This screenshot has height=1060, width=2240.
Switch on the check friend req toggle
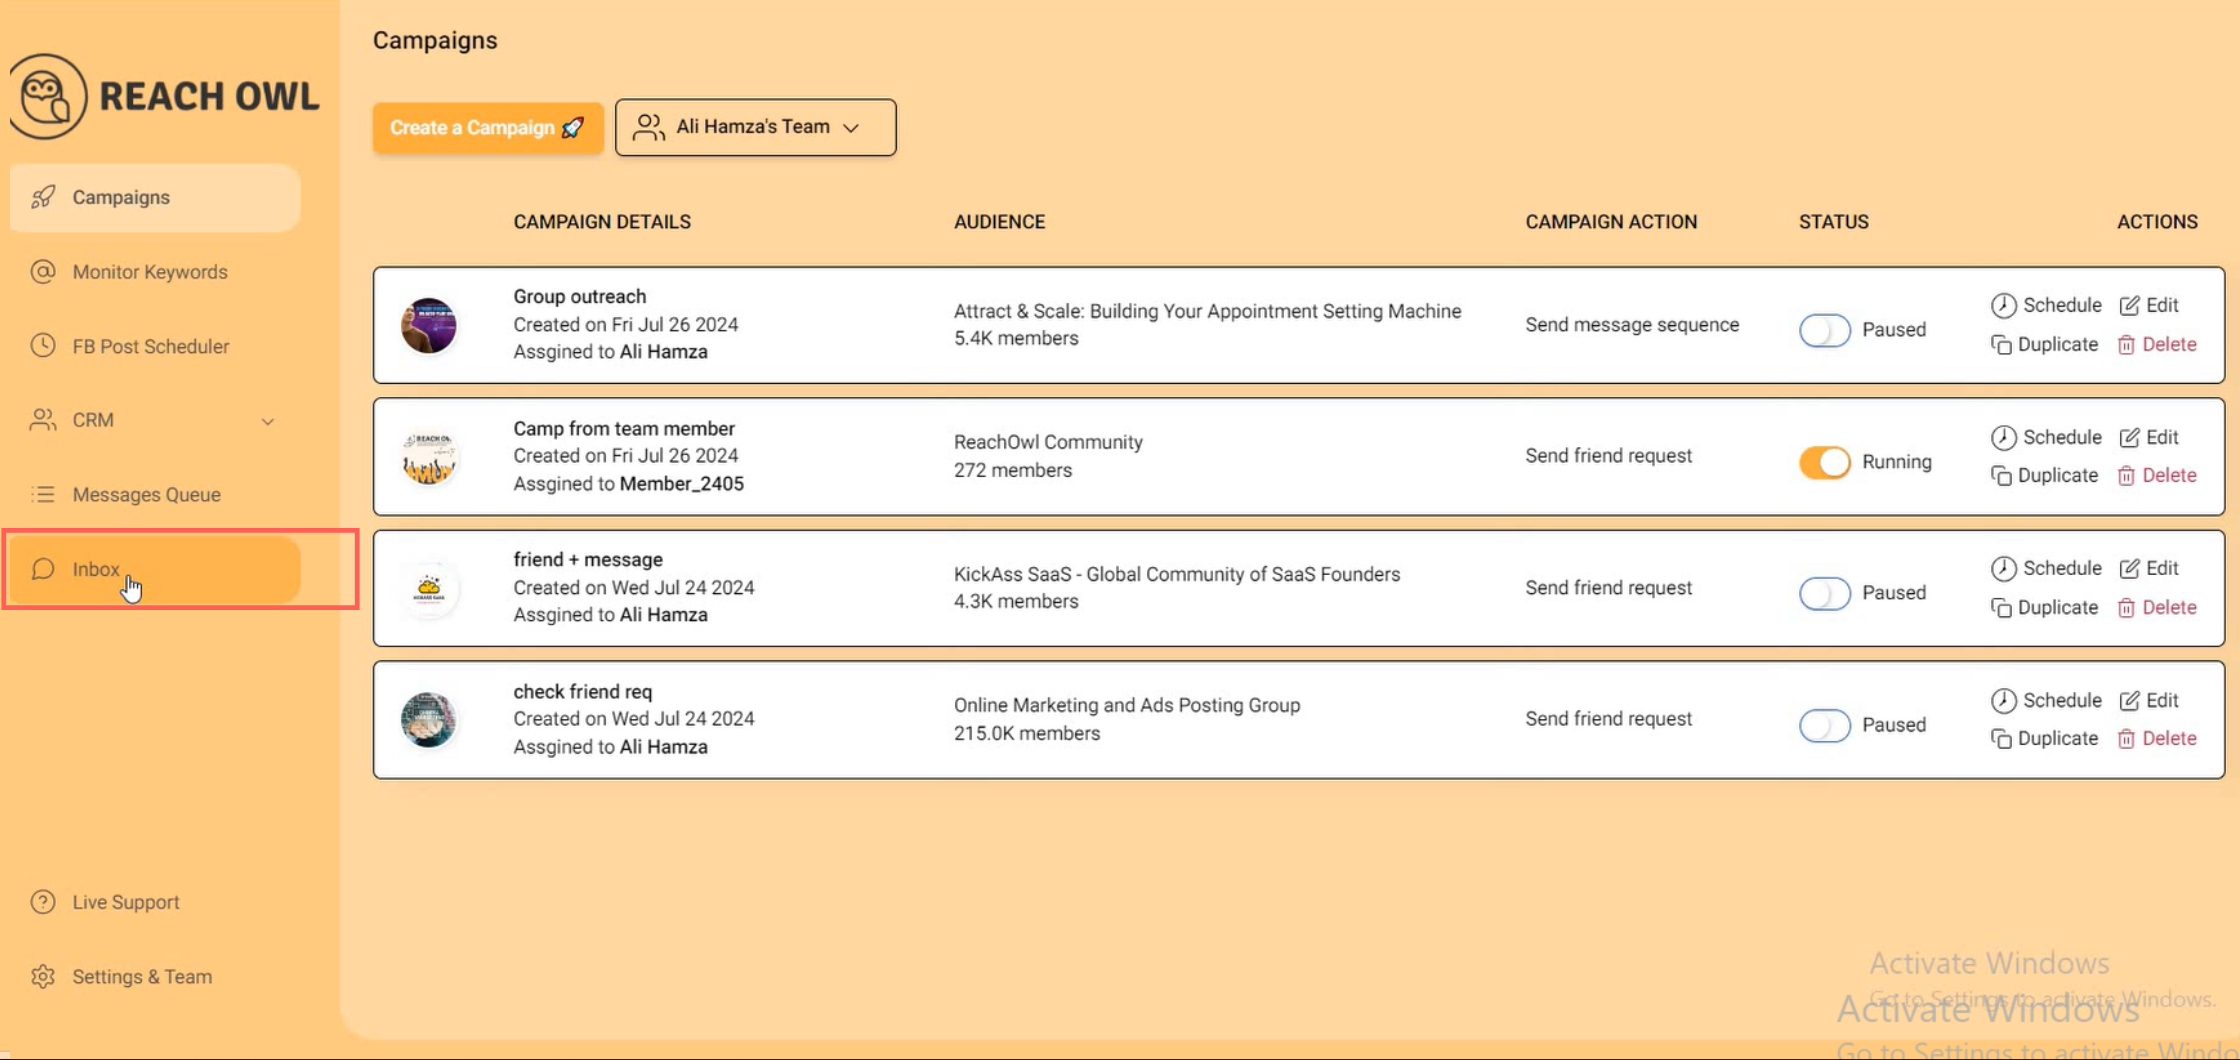point(1825,725)
